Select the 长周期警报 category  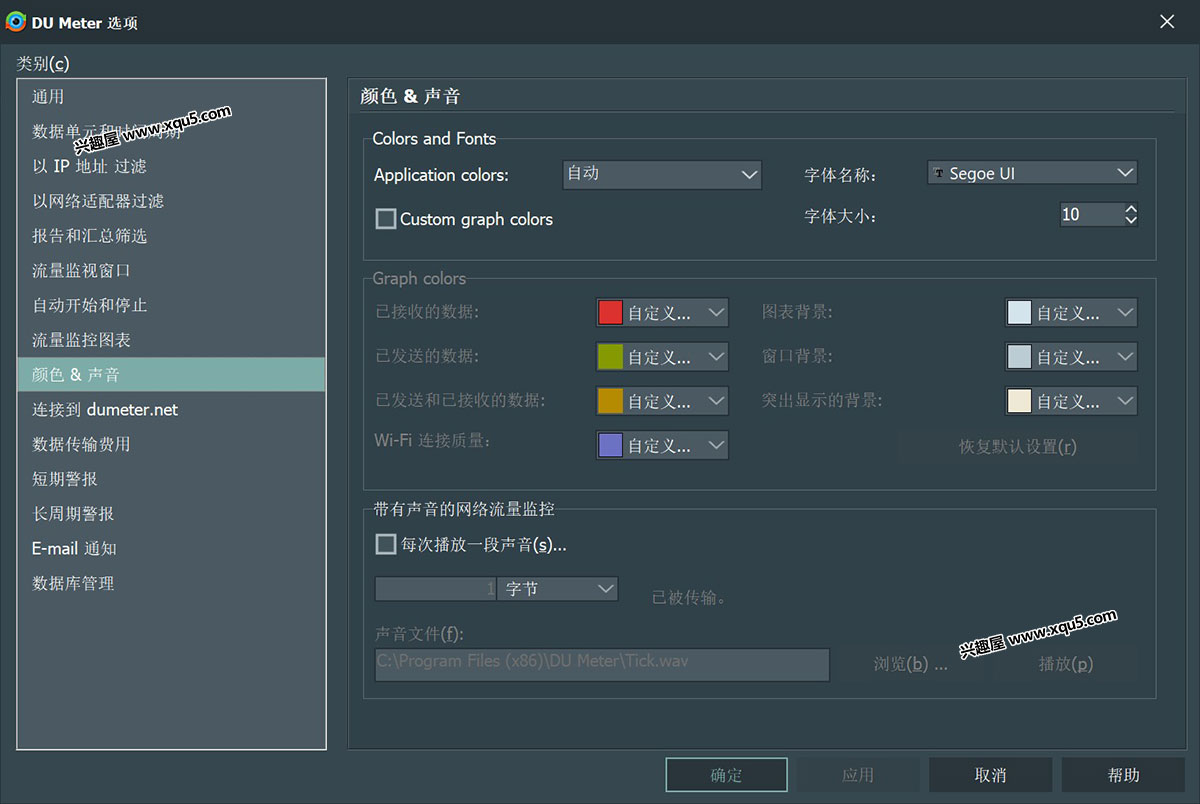(171, 513)
